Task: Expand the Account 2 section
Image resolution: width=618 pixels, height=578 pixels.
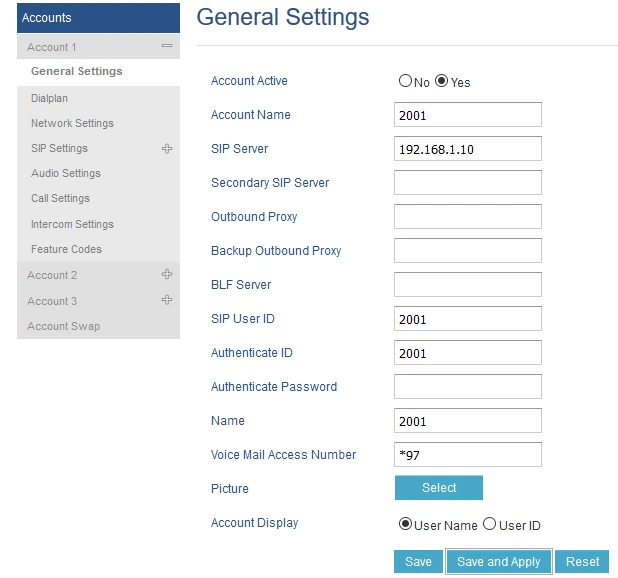Action: [x=166, y=274]
